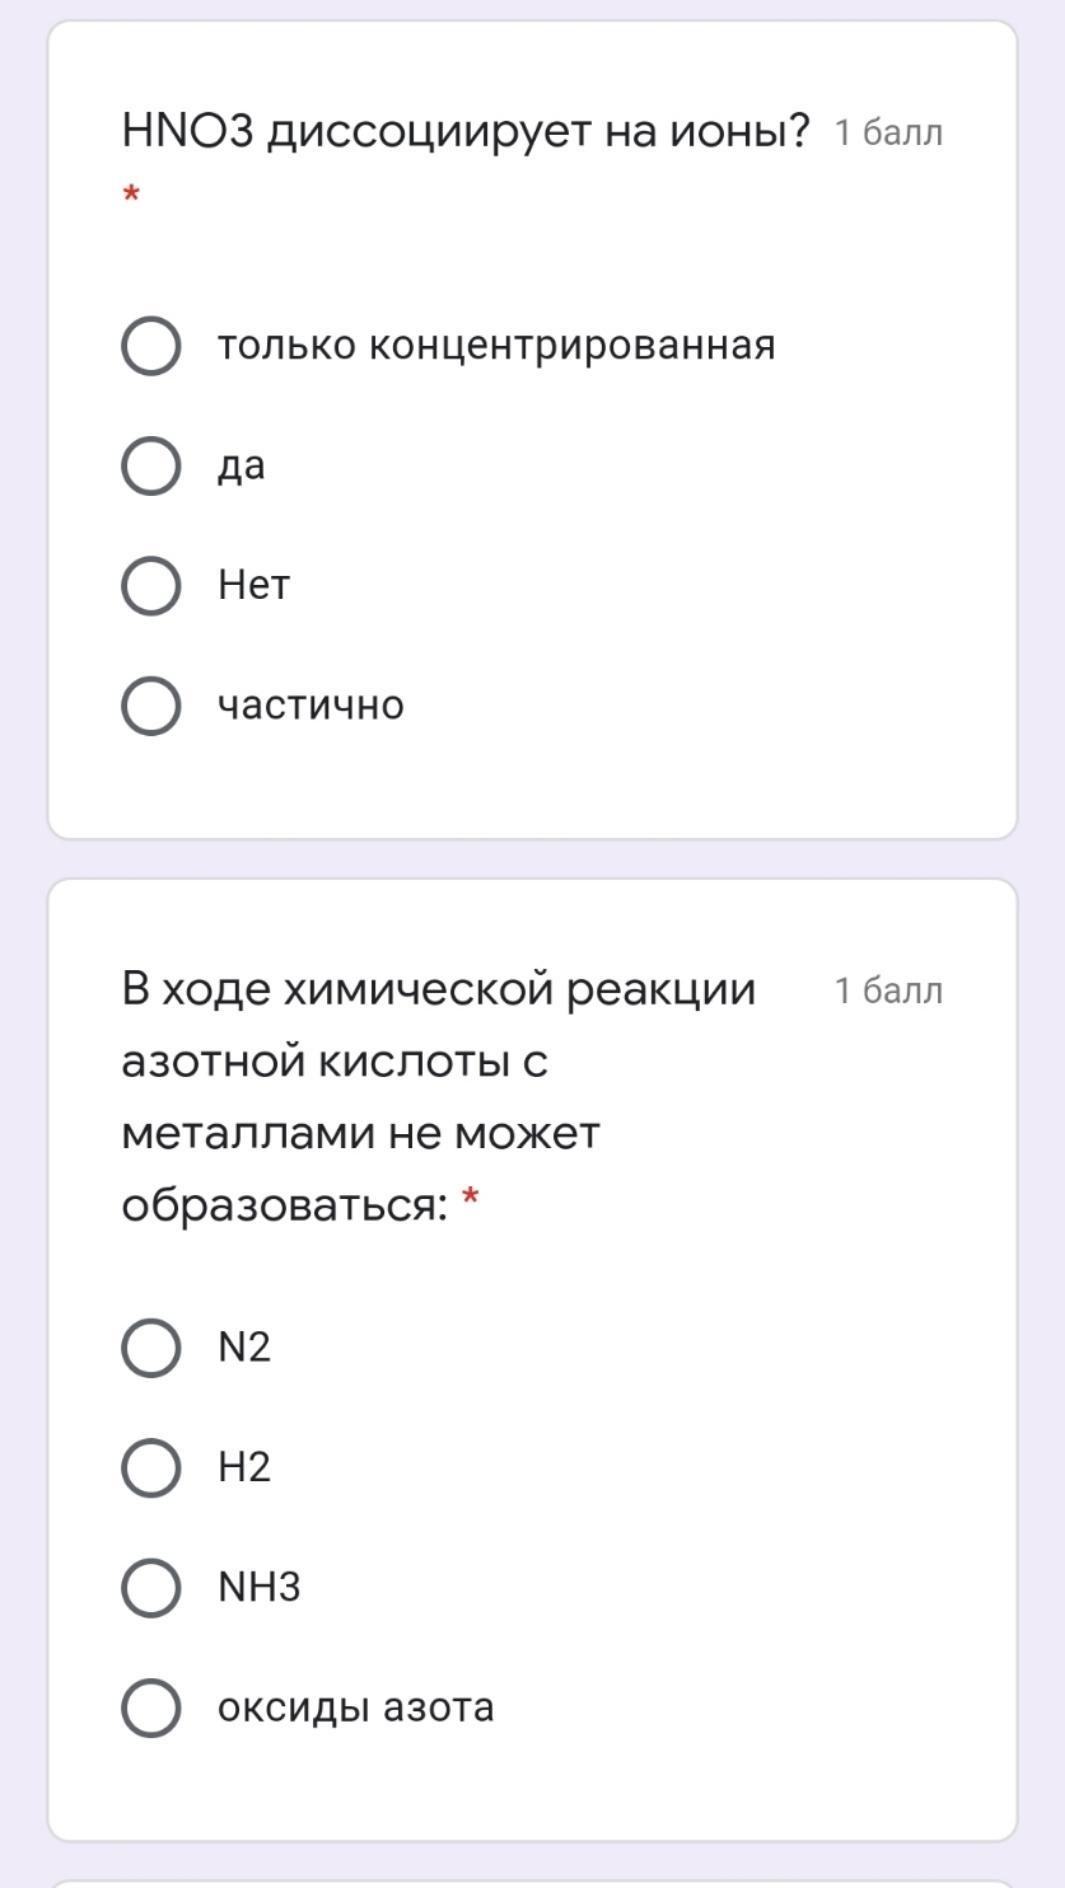Click the nitric acid and metals question title

tap(438, 1096)
